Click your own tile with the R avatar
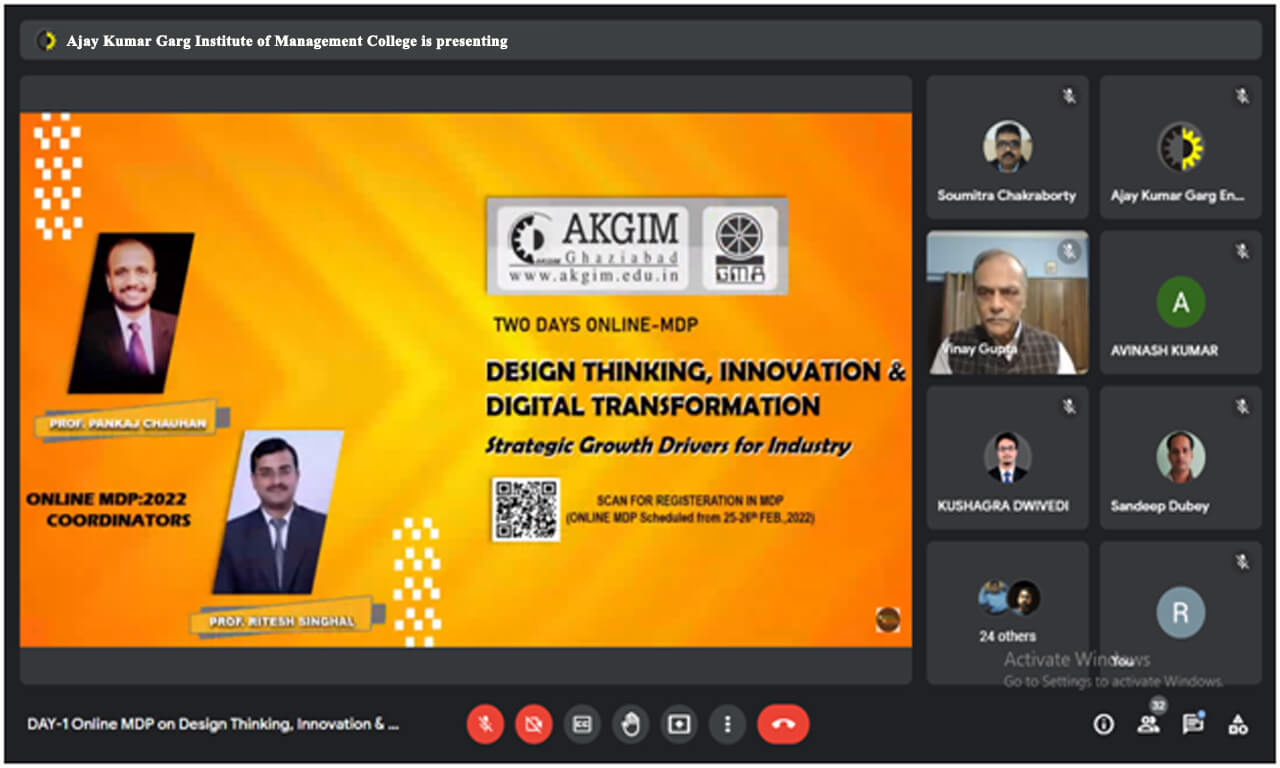 coord(1180,613)
